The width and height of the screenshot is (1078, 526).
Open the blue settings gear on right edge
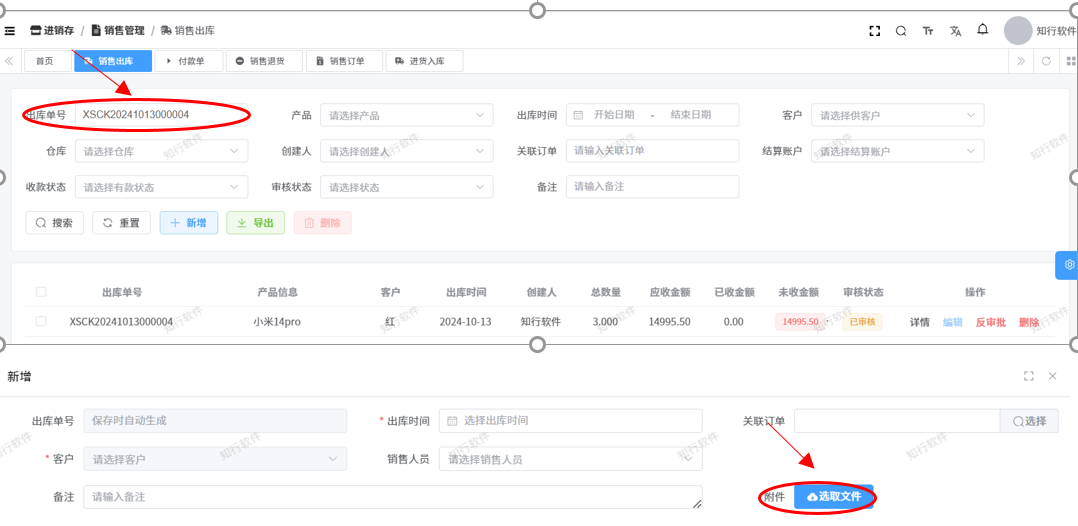1068,265
